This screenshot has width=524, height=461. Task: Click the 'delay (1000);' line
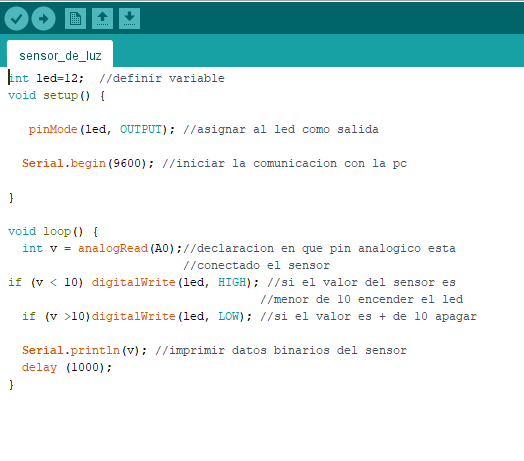click(x=67, y=368)
